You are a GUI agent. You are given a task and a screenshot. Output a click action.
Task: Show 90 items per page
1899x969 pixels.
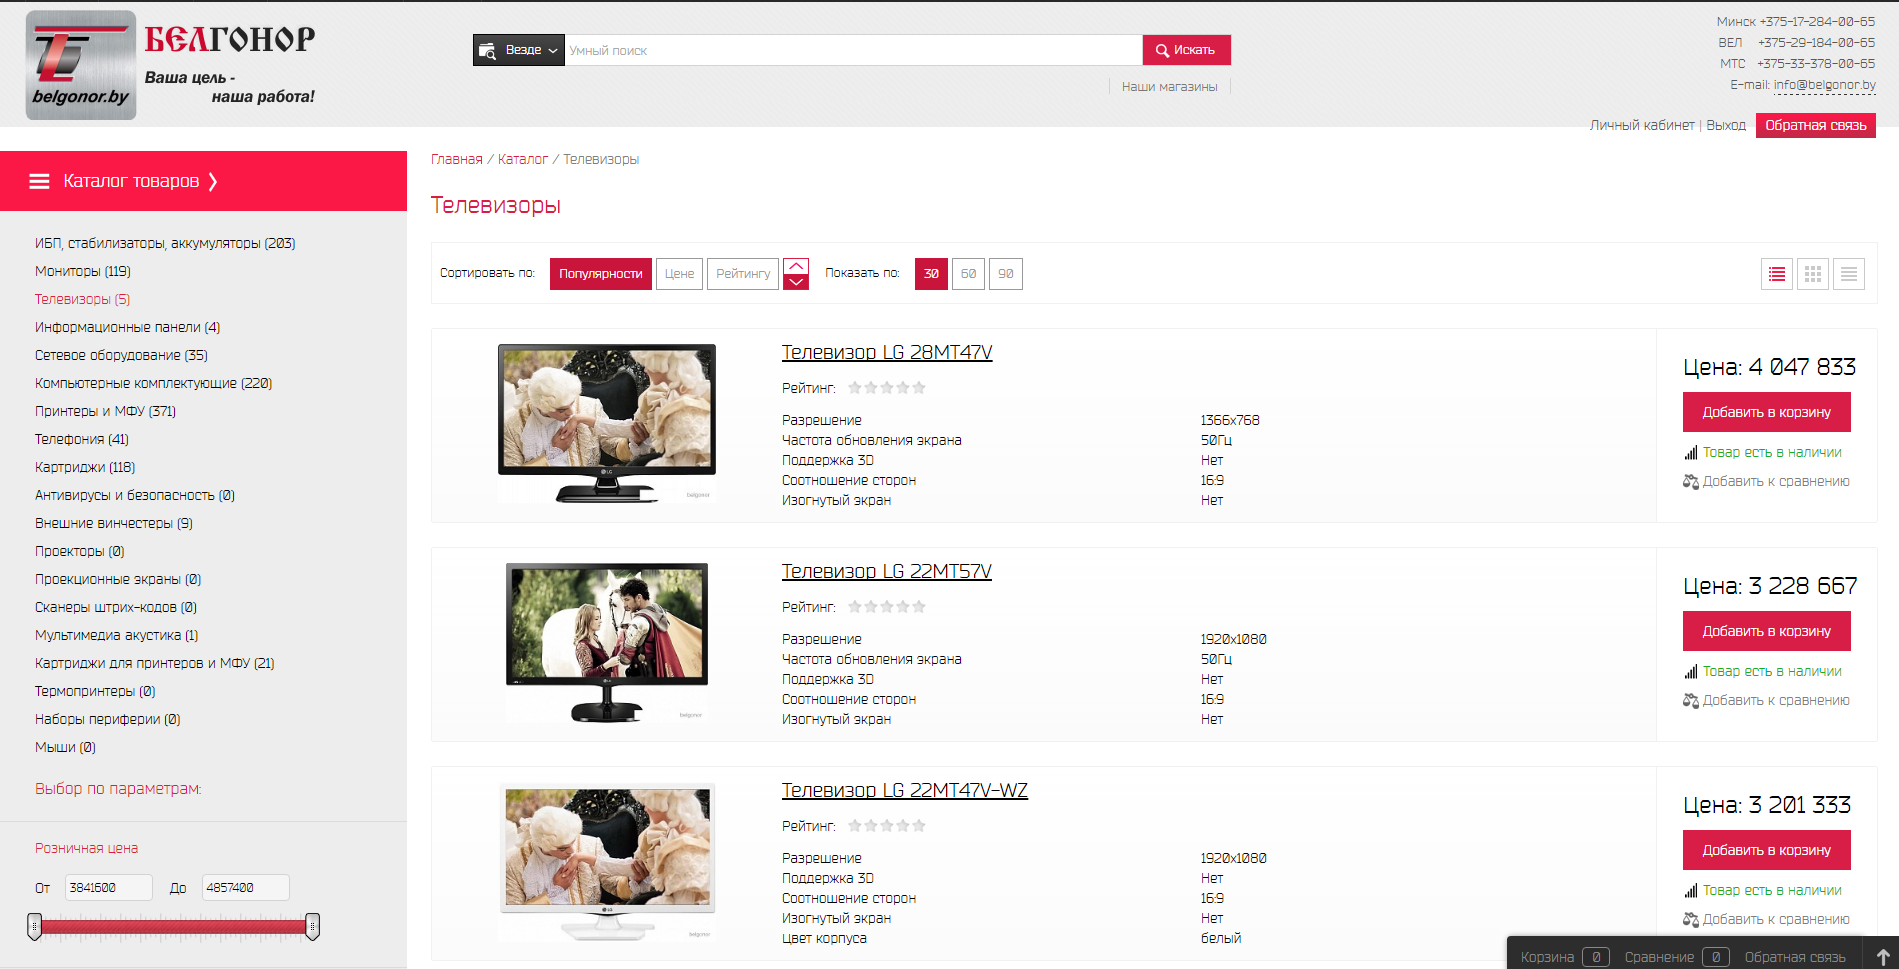coord(1006,274)
